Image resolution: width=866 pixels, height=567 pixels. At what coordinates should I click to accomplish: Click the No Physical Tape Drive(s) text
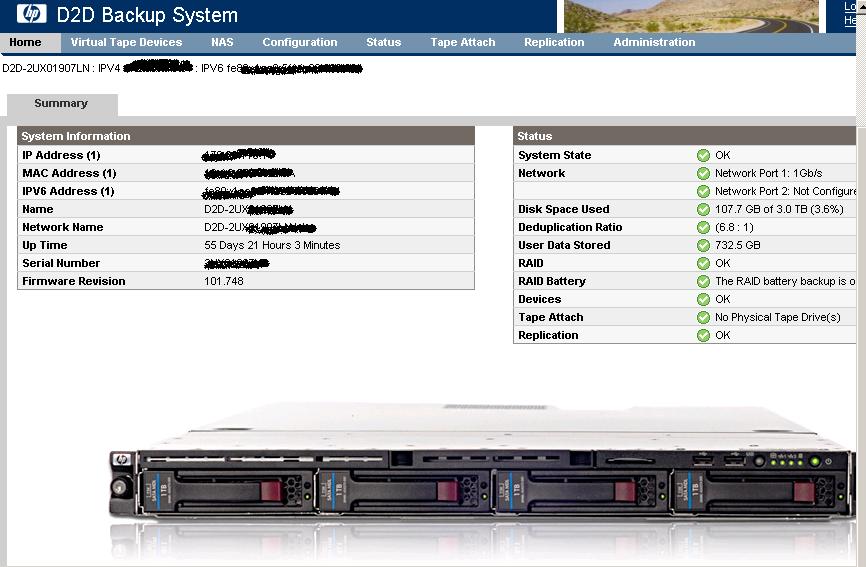tap(778, 317)
